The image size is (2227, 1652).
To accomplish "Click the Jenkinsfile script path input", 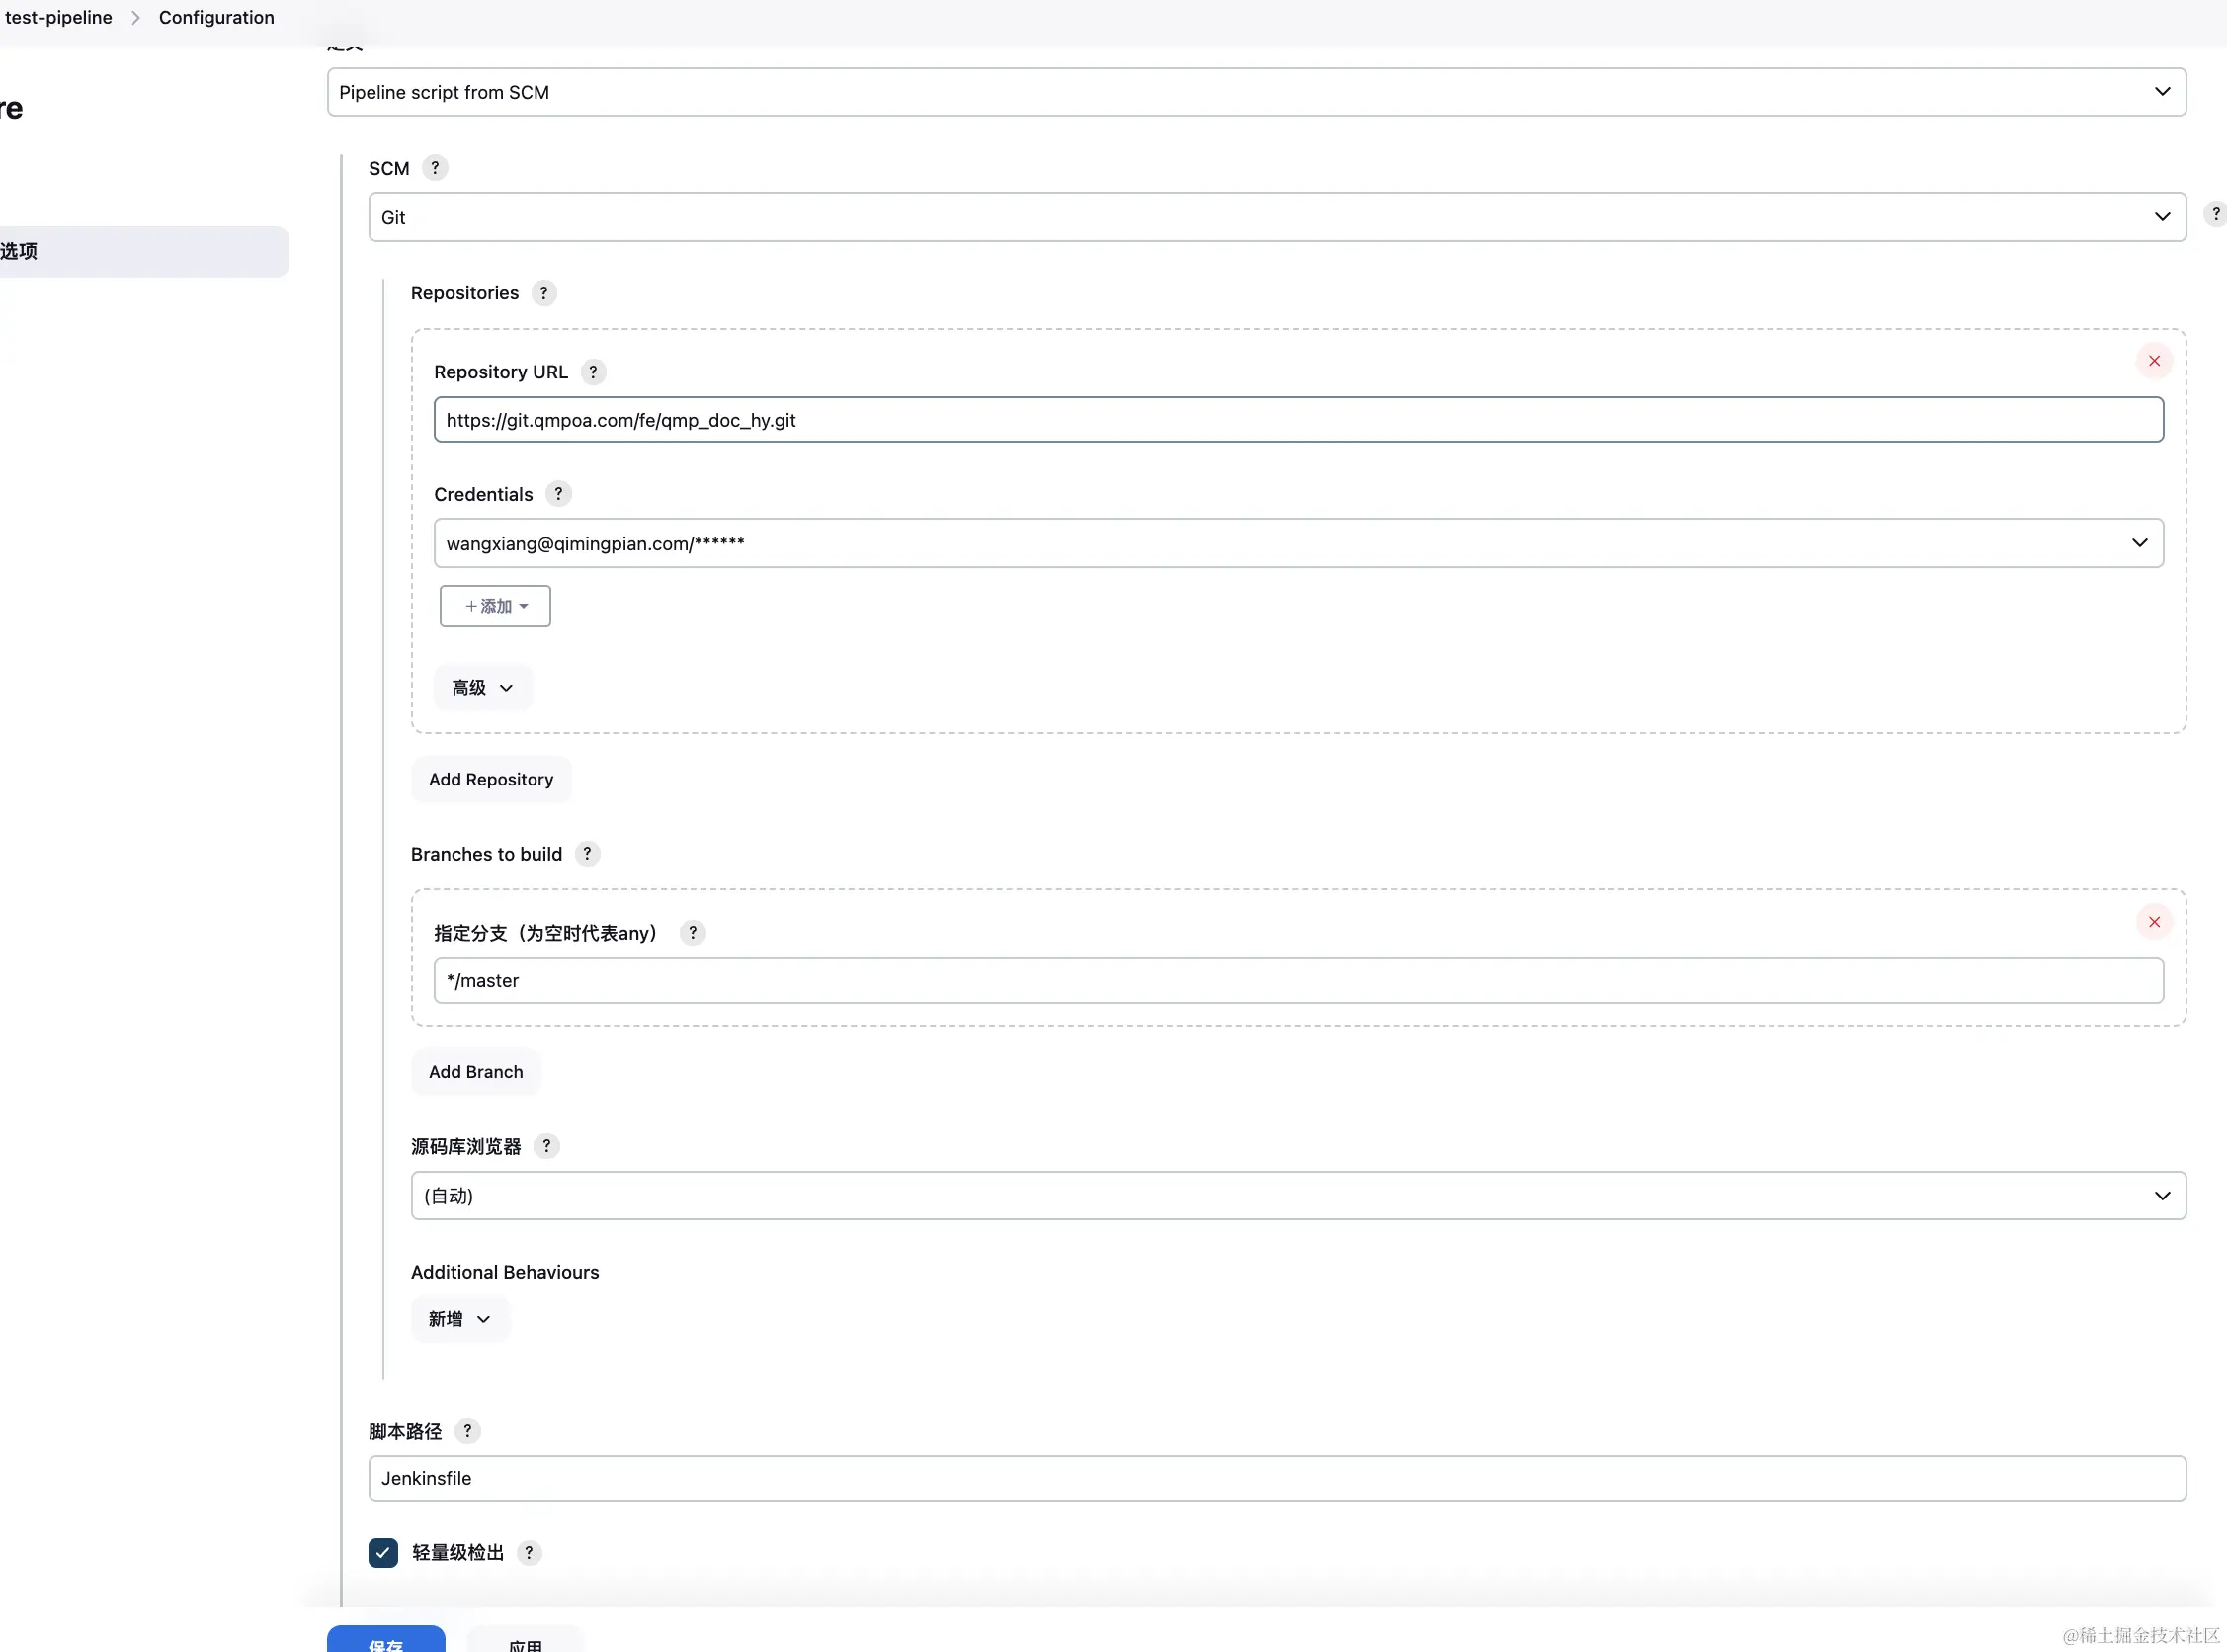I will [1275, 1478].
